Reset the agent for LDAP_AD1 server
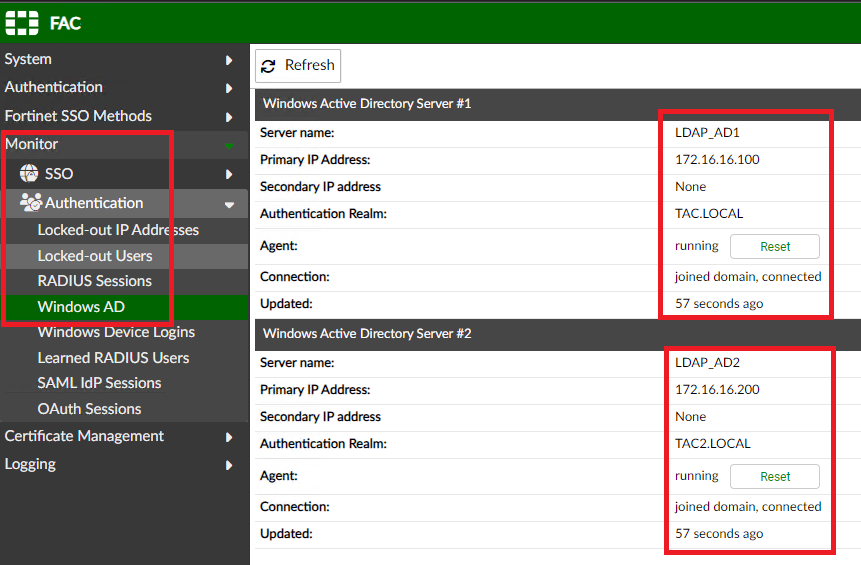This screenshot has width=861, height=565. (775, 247)
